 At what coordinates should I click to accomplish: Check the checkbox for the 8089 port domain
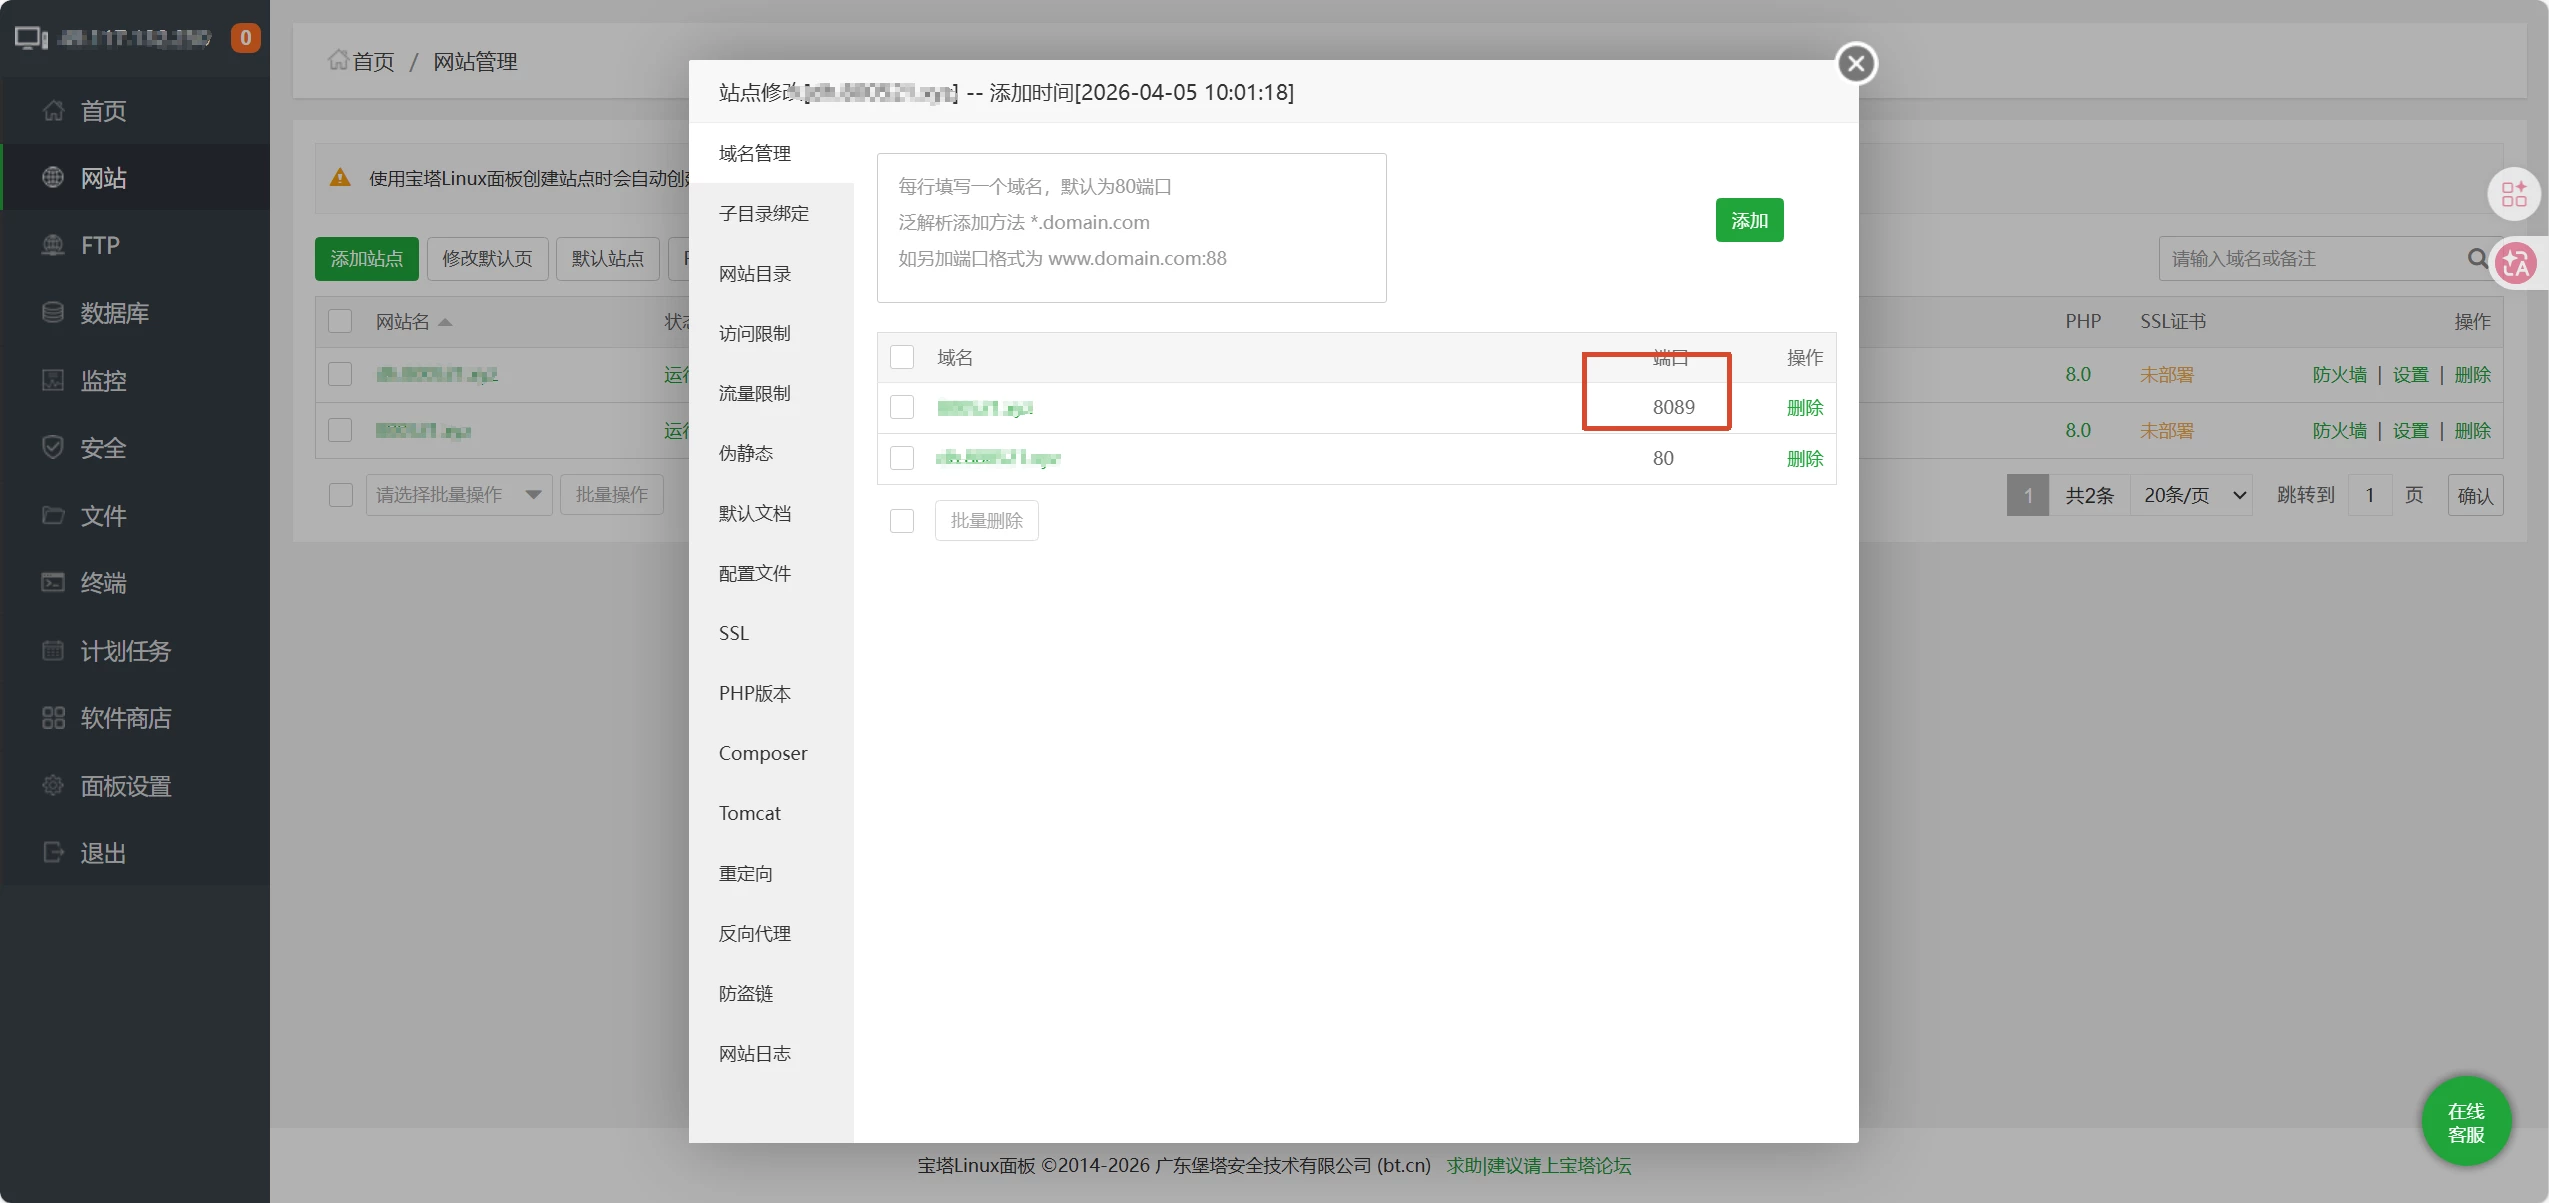point(901,407)
